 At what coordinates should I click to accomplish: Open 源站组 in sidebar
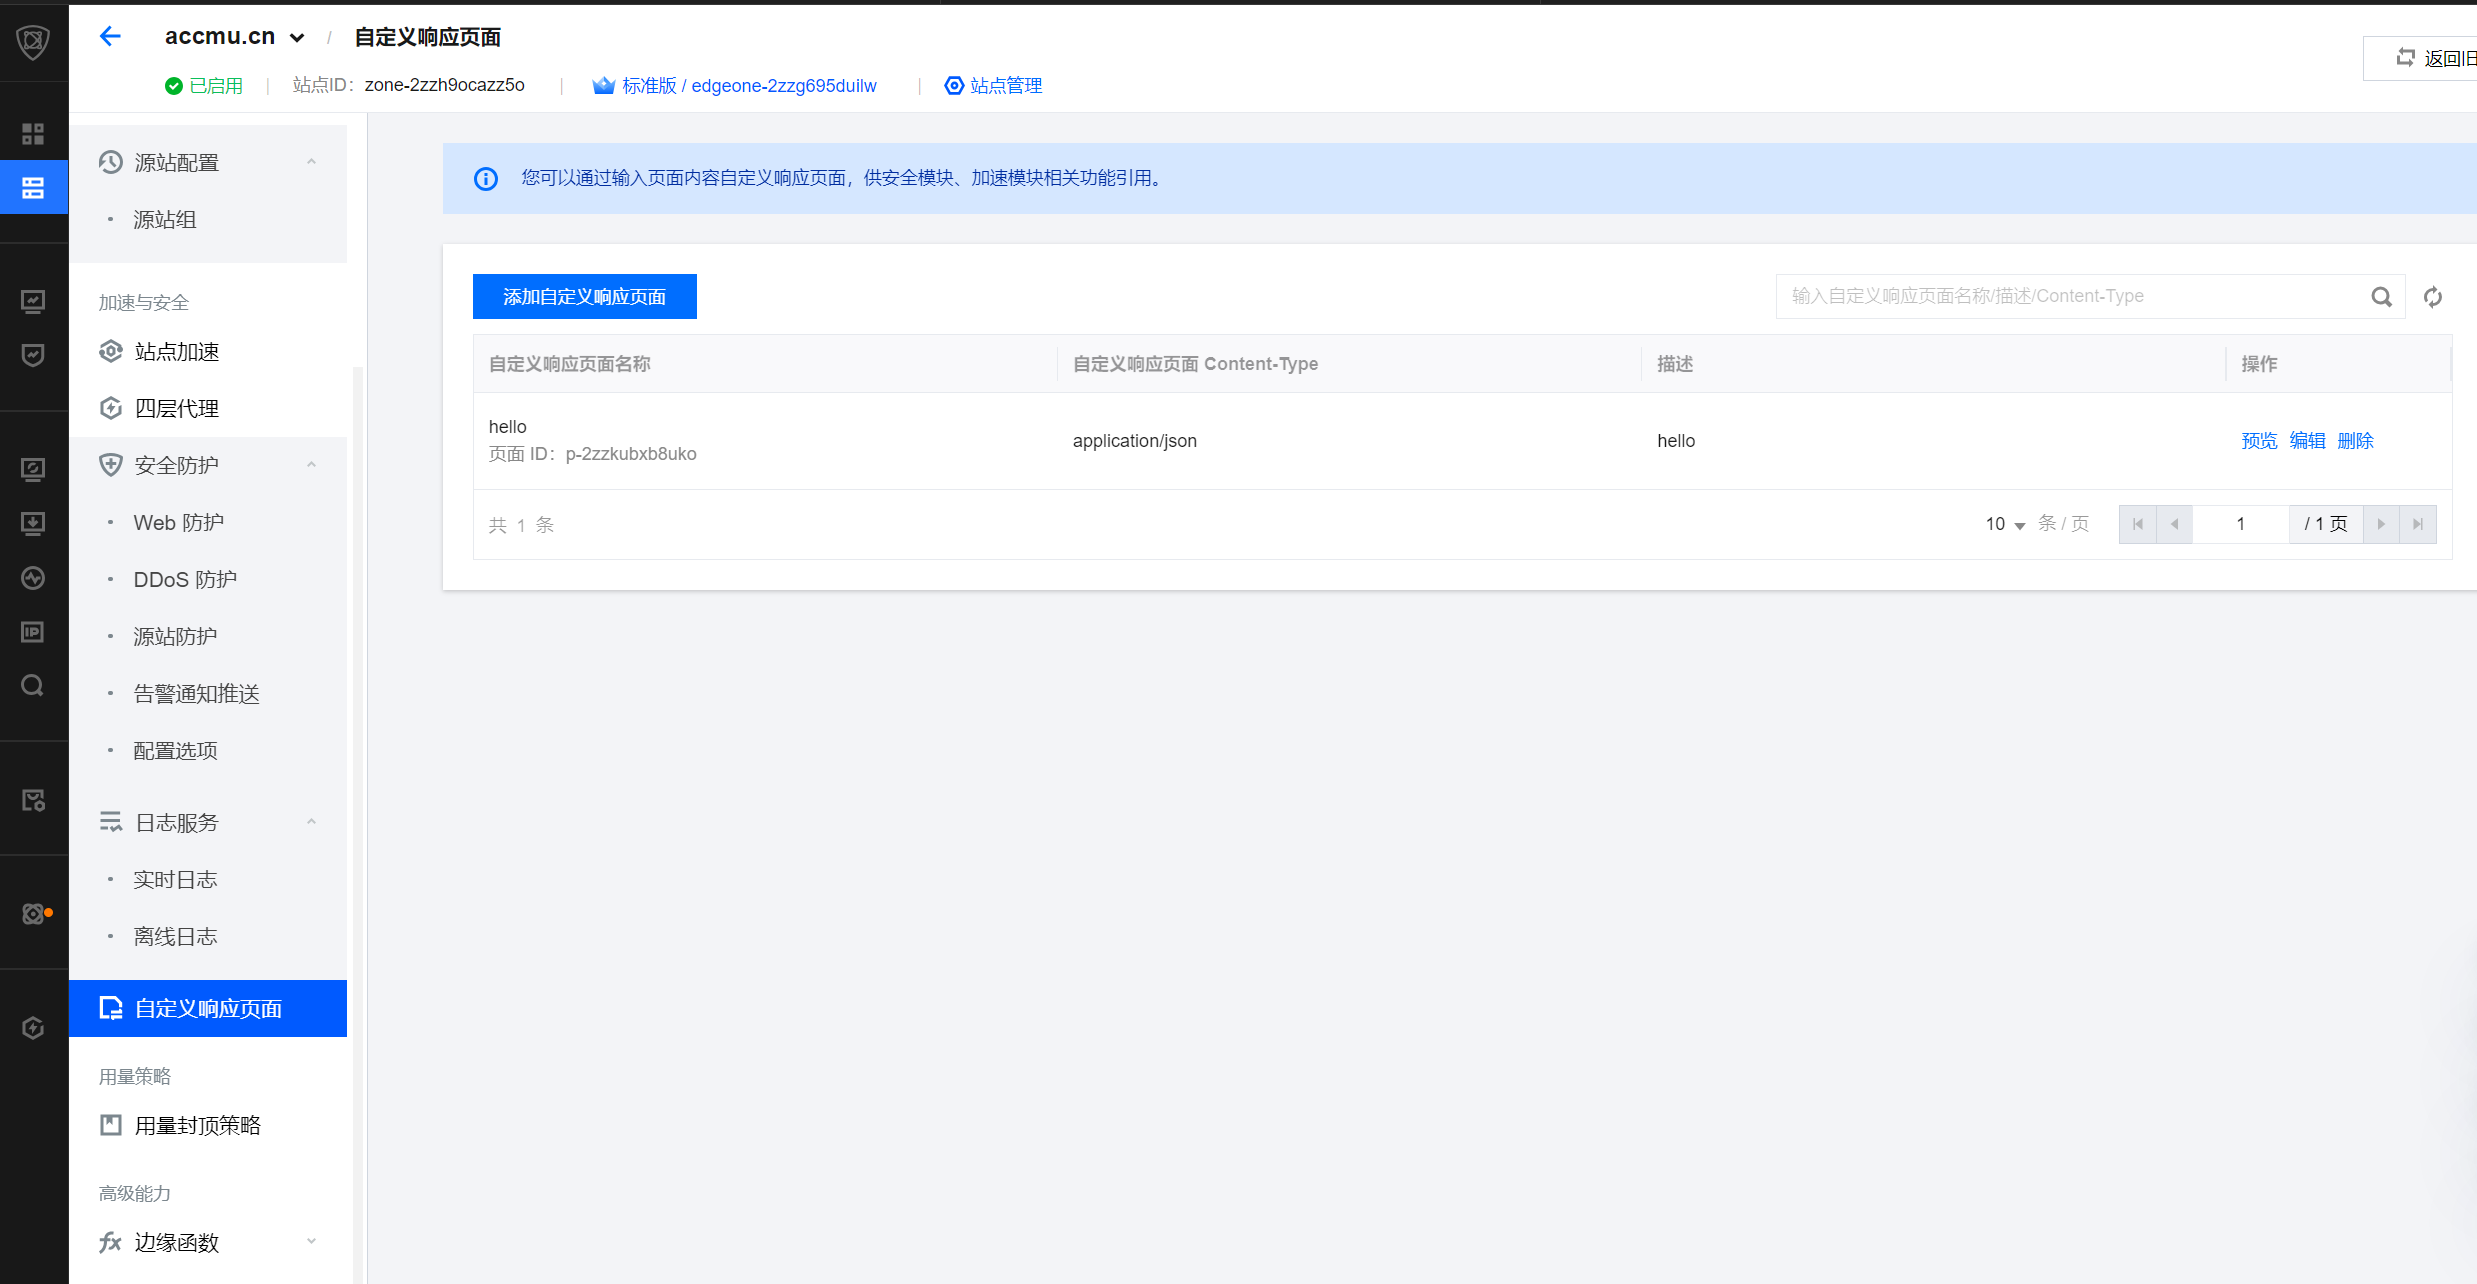(165, 219)
